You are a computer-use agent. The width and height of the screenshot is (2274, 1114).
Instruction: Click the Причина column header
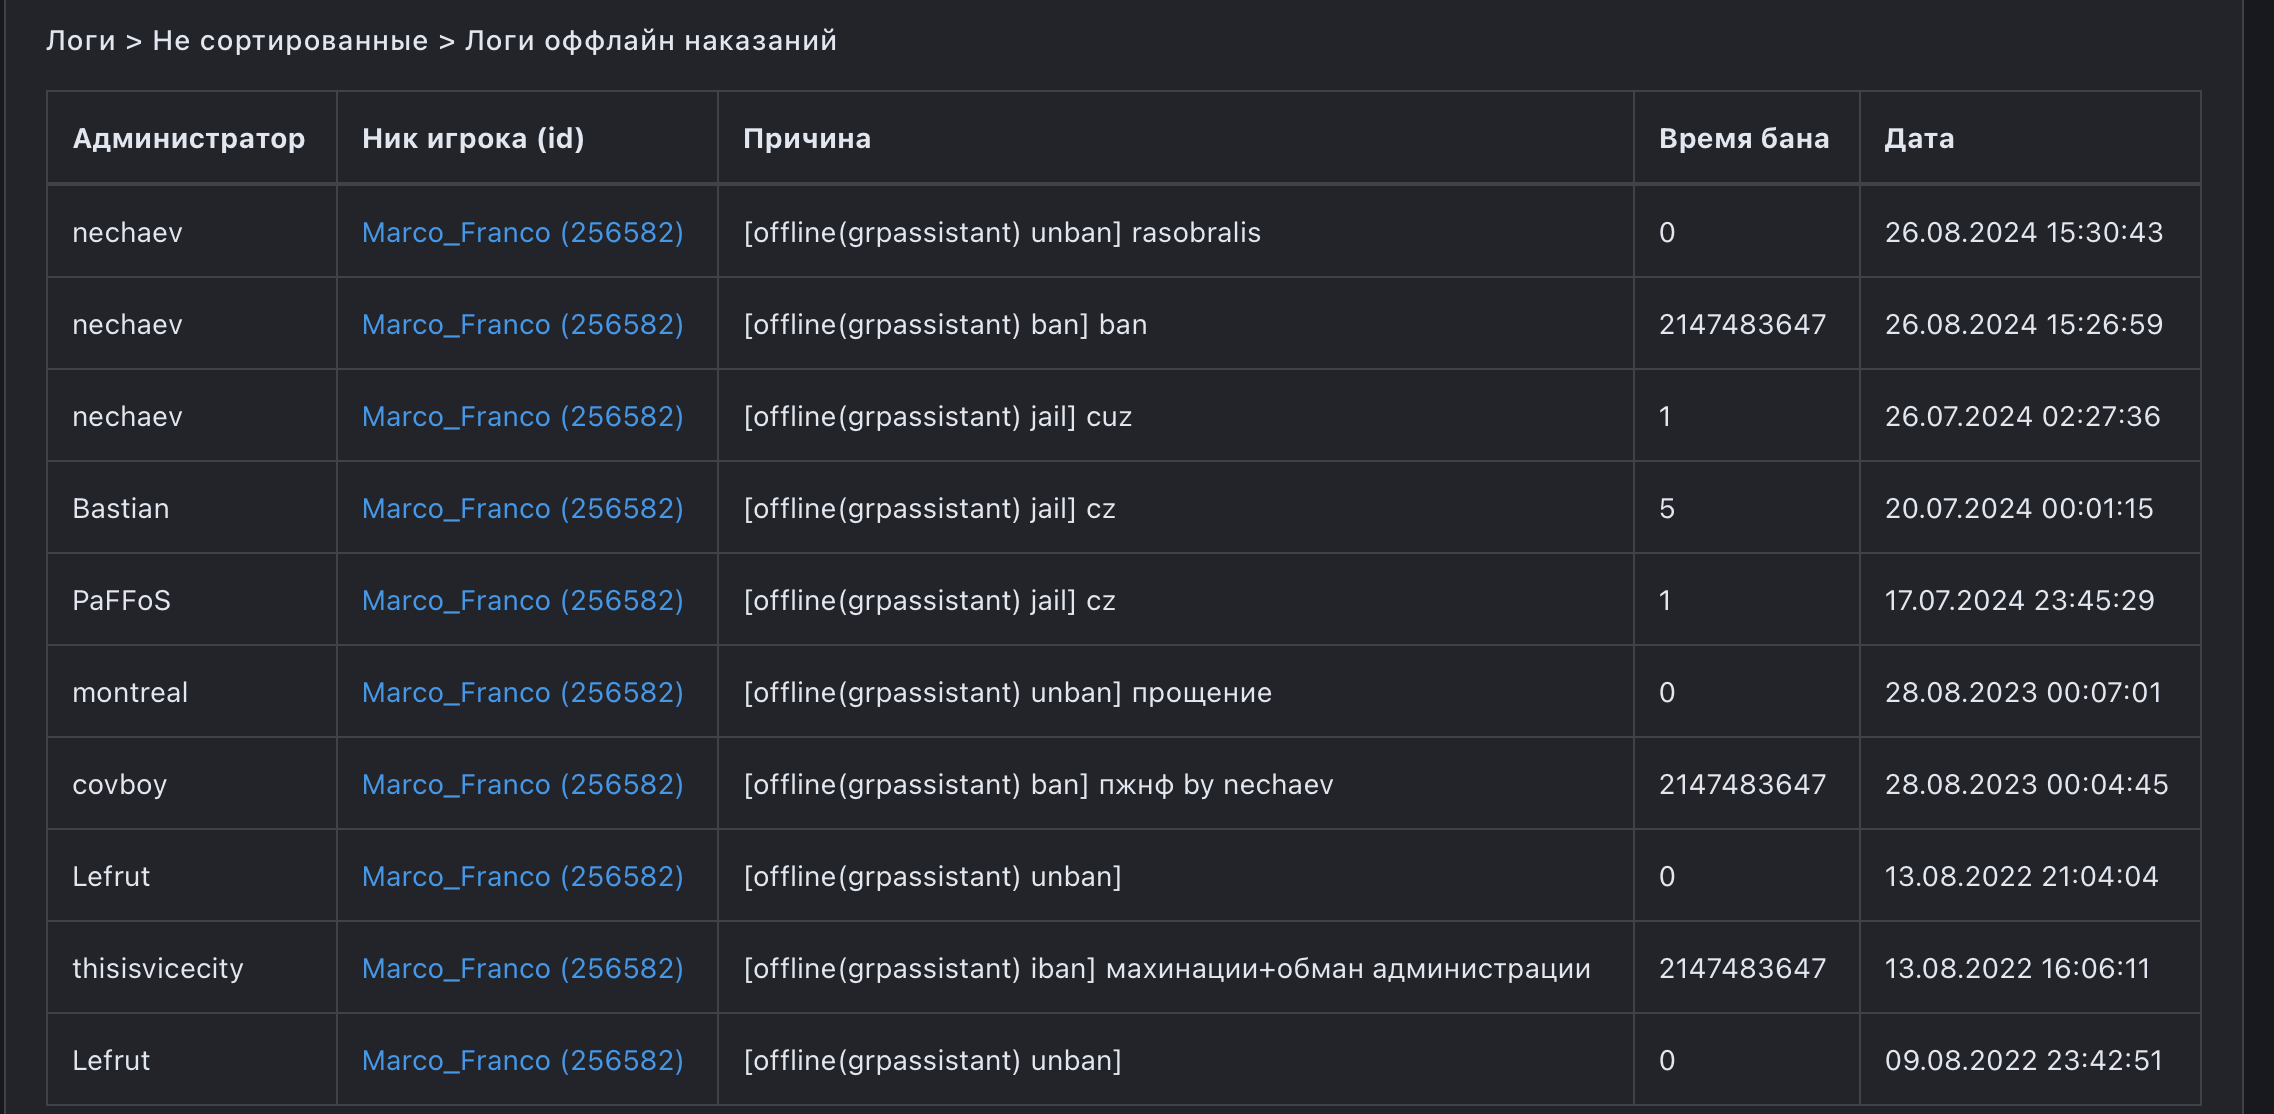807,139
